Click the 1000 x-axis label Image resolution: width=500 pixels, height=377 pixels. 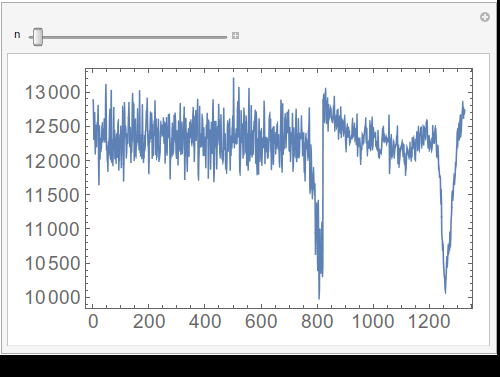[x=373, y=322]
